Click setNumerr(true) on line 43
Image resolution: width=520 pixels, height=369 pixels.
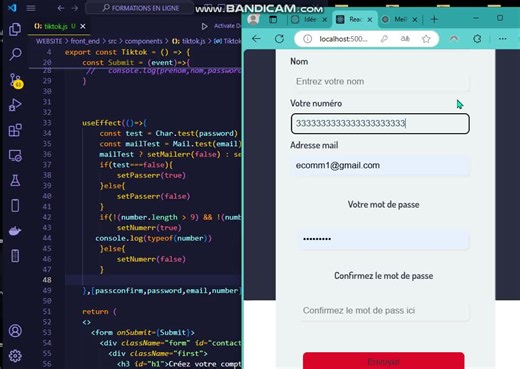tap(149, 228)
